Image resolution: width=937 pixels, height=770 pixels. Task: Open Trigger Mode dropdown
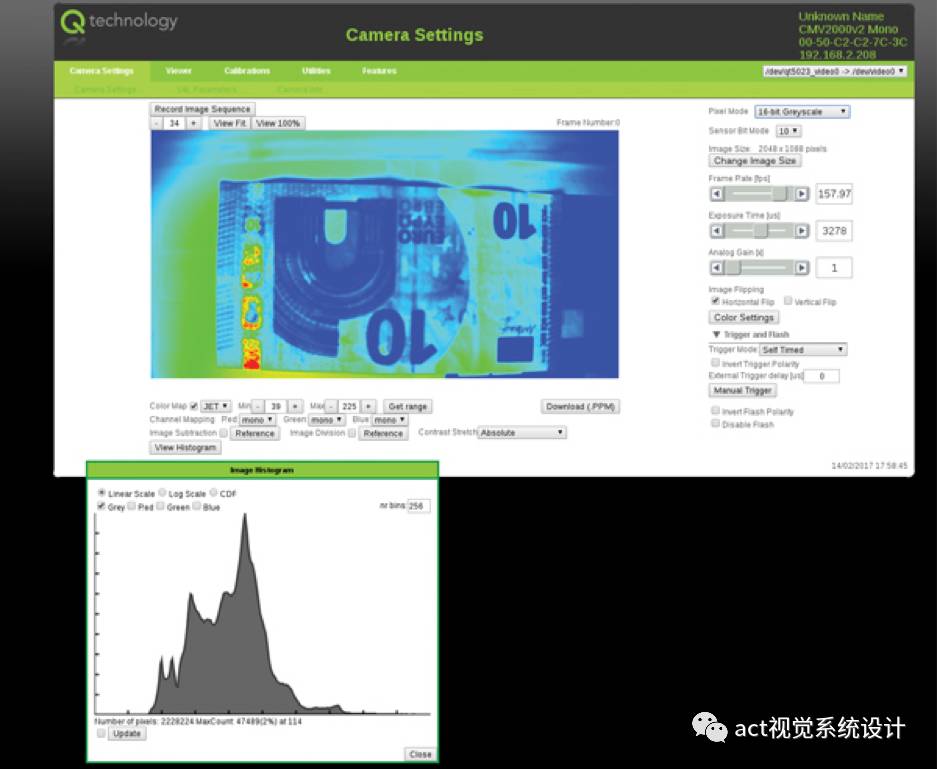click(x=803, y=349)
